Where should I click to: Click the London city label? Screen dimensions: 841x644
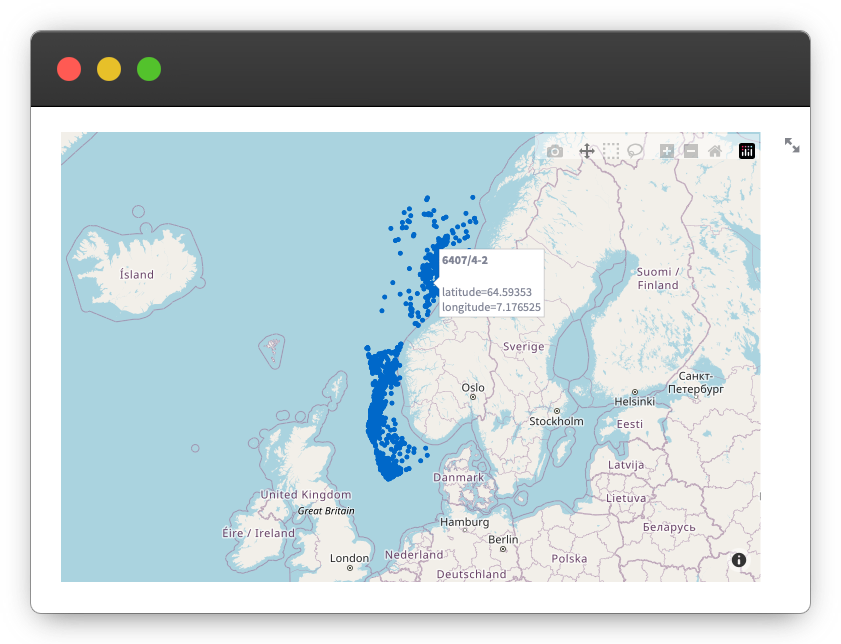(x=349, y=558)
